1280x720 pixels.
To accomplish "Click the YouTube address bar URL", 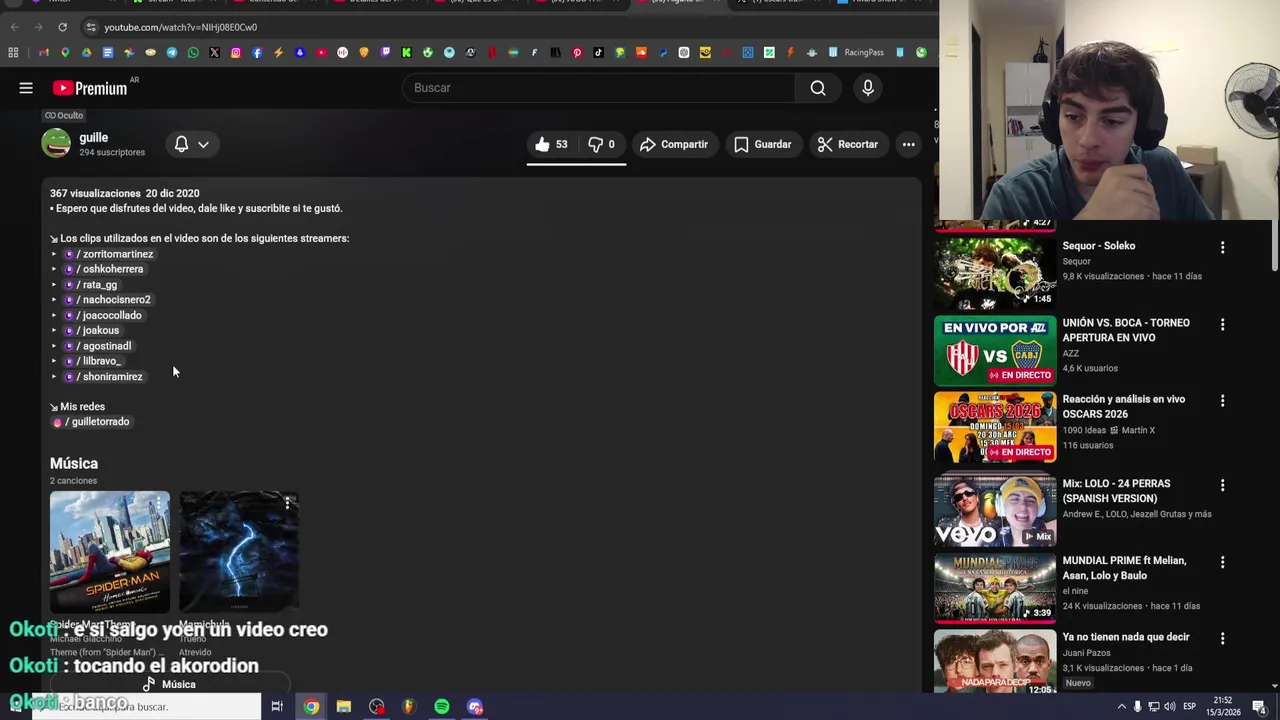I will click(180, 27).
